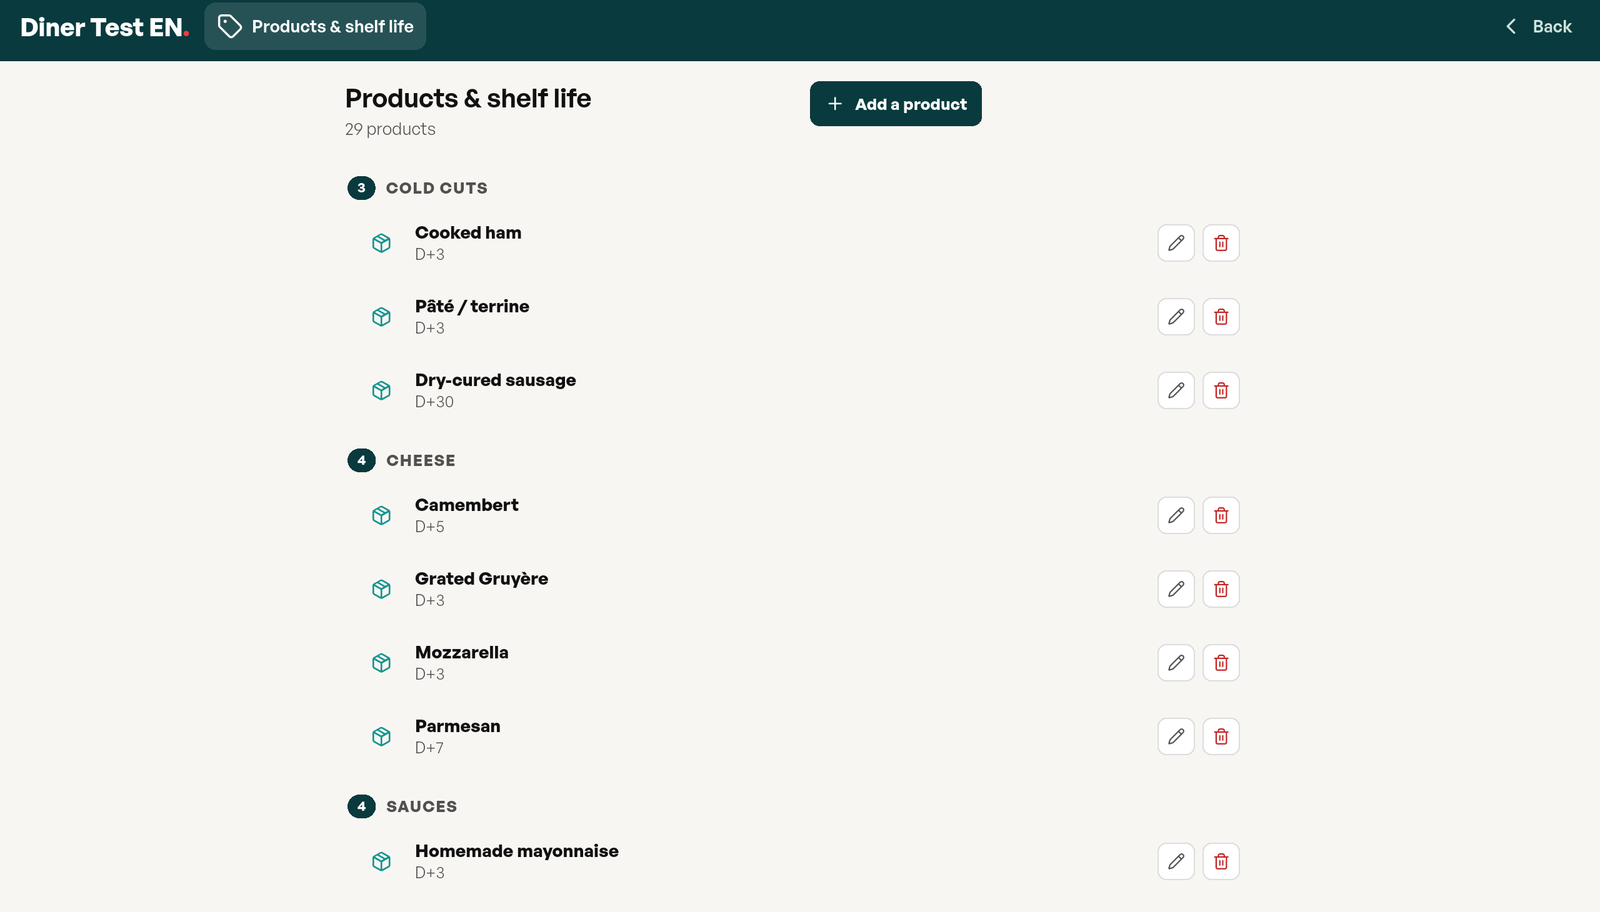Edit the Dry-cured sausage product
This screenshot has height=912, width=1600.
tap(1176, 391)
